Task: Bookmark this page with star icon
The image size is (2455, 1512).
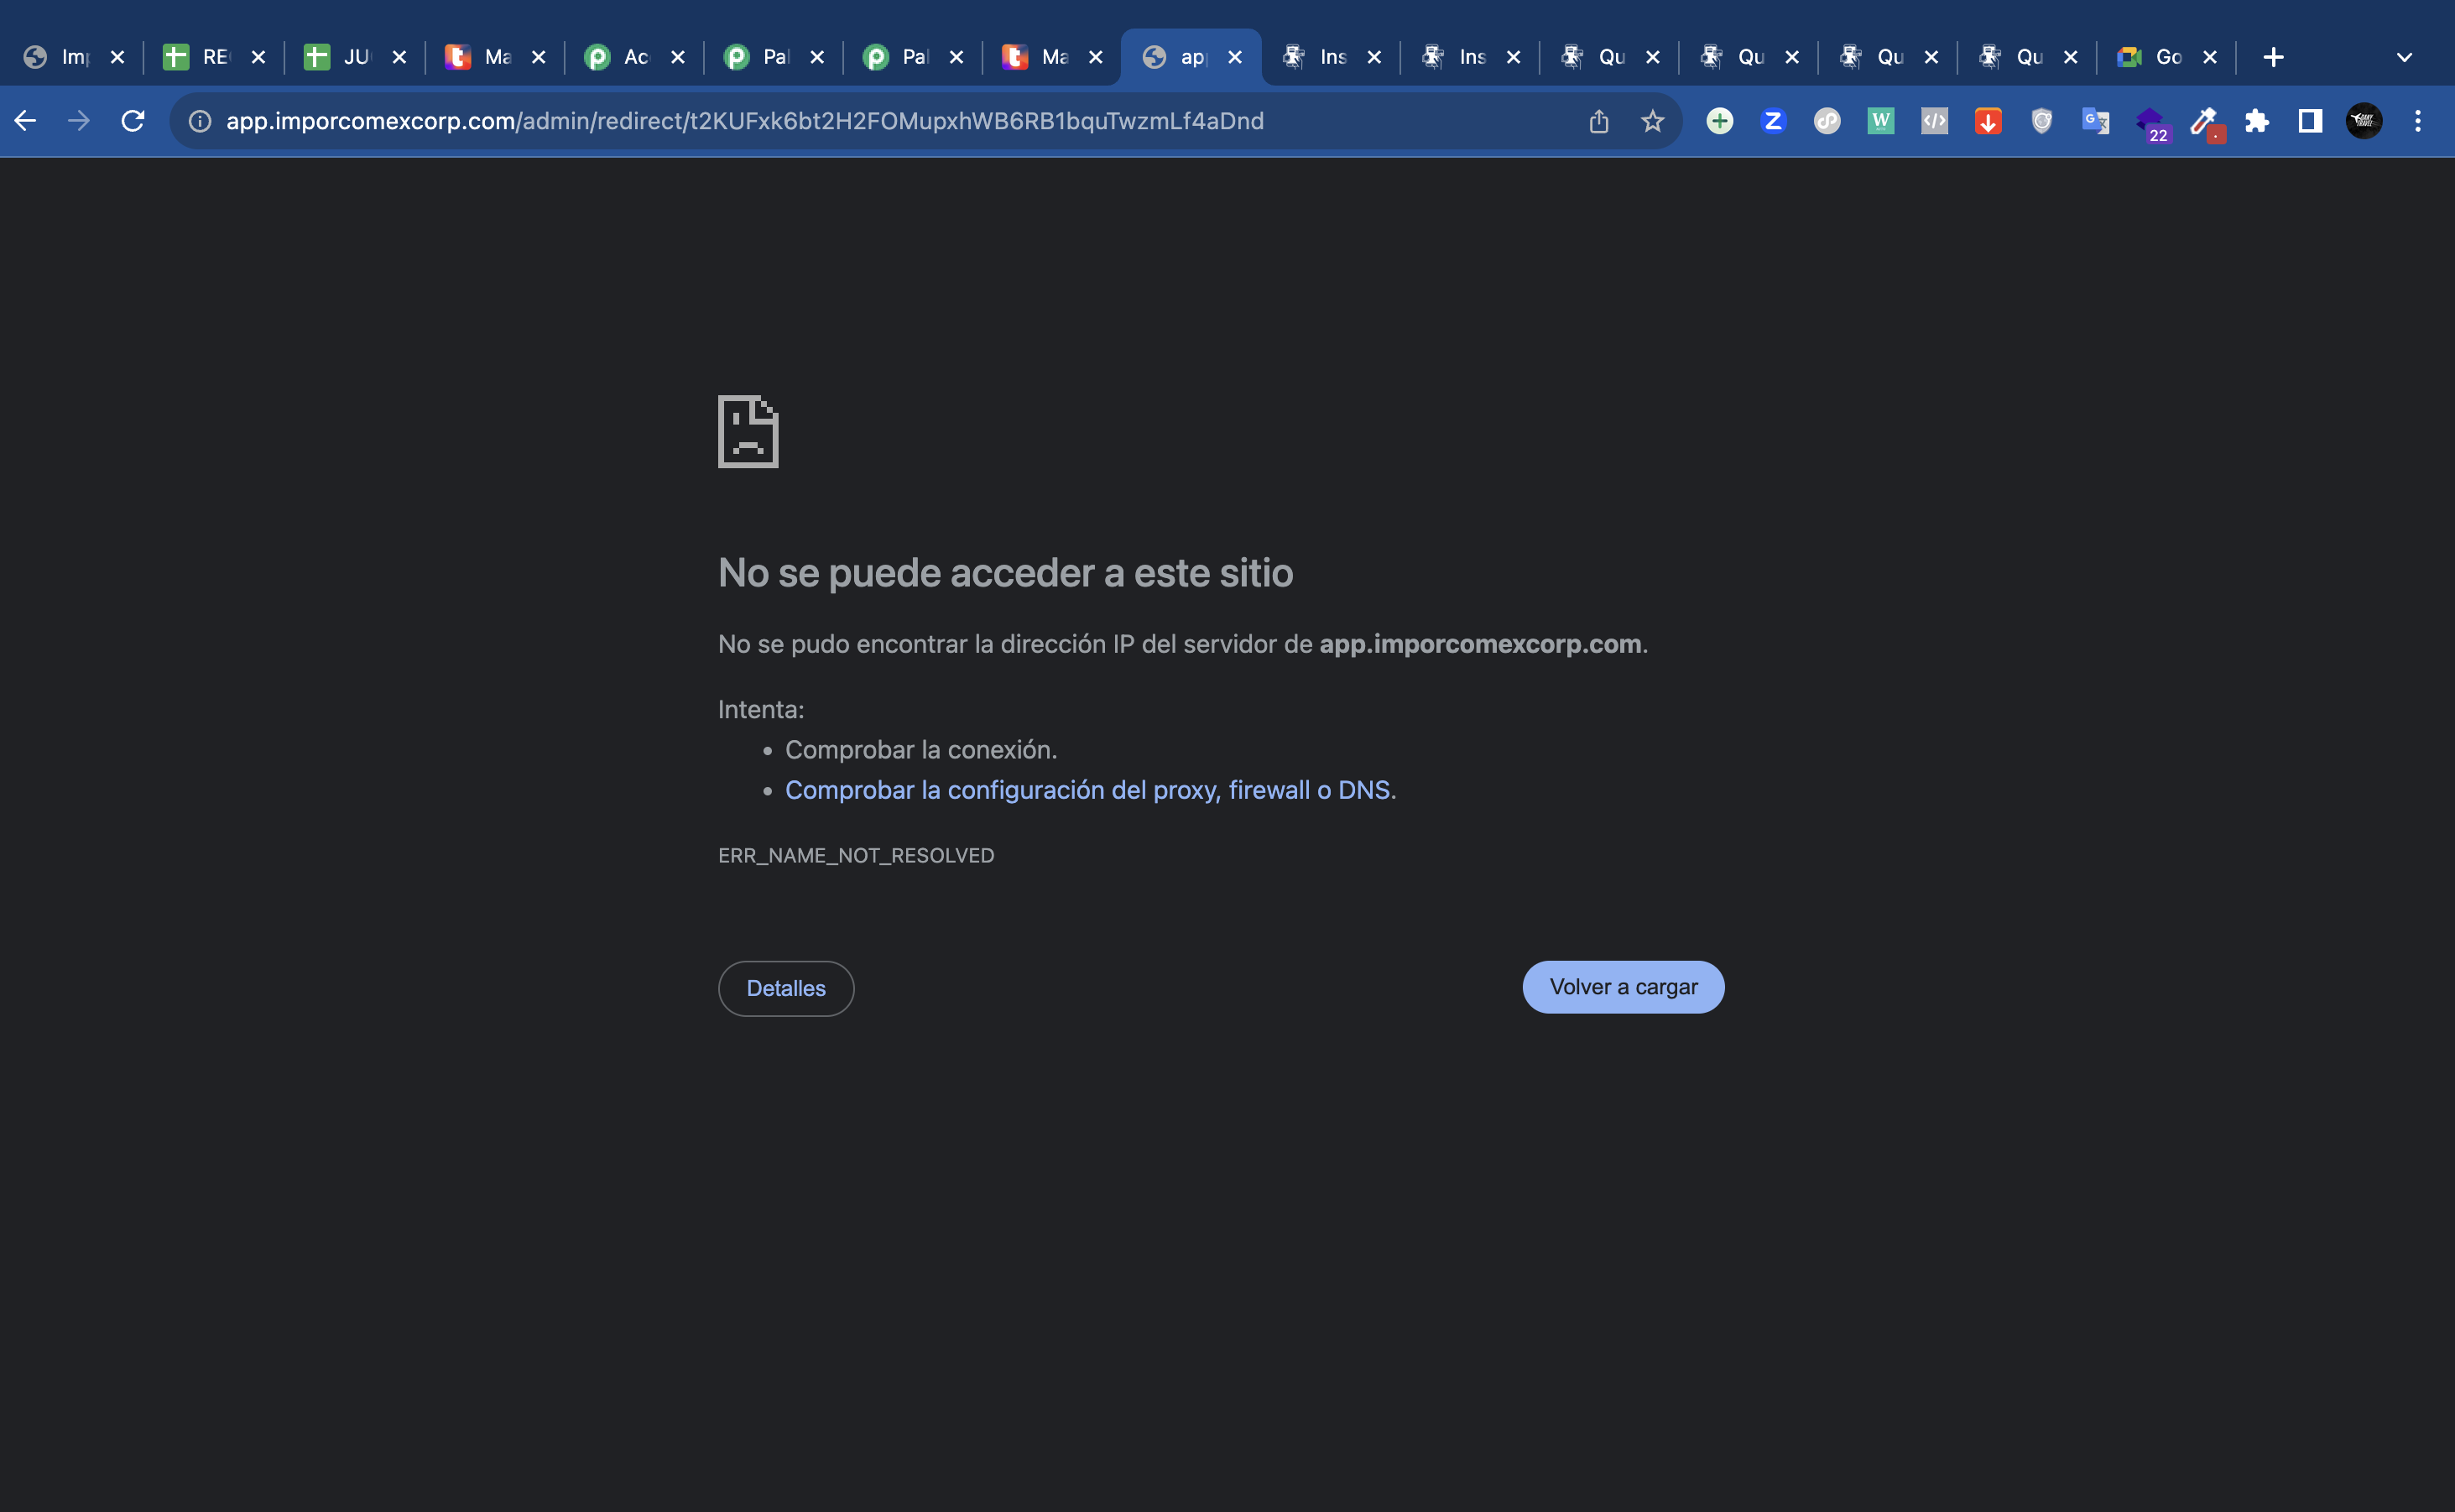Action: pos(1652,121)
